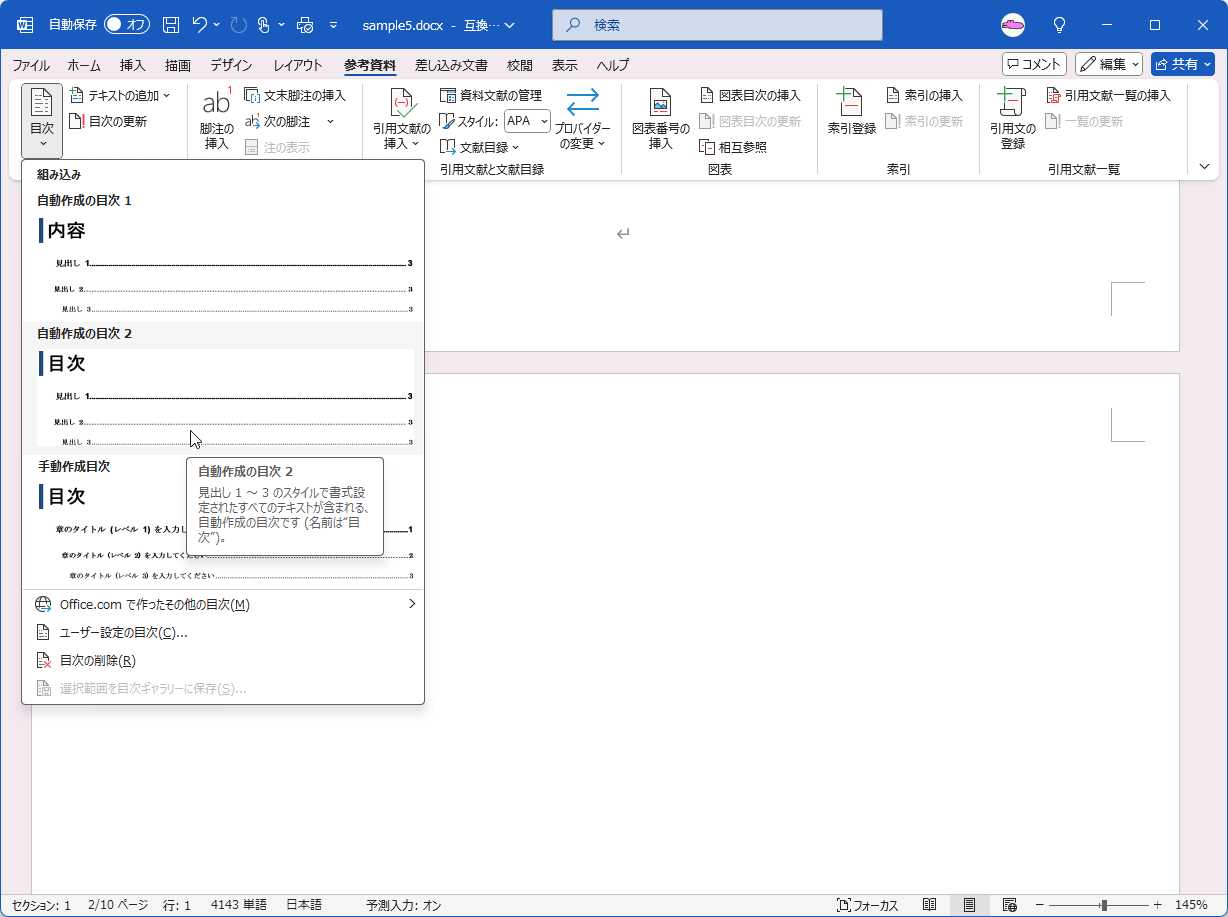Select the 索引登録 (Mark Entry) icon
Image resolution: width=1228 pixels, height=917 pixels.
850,113
